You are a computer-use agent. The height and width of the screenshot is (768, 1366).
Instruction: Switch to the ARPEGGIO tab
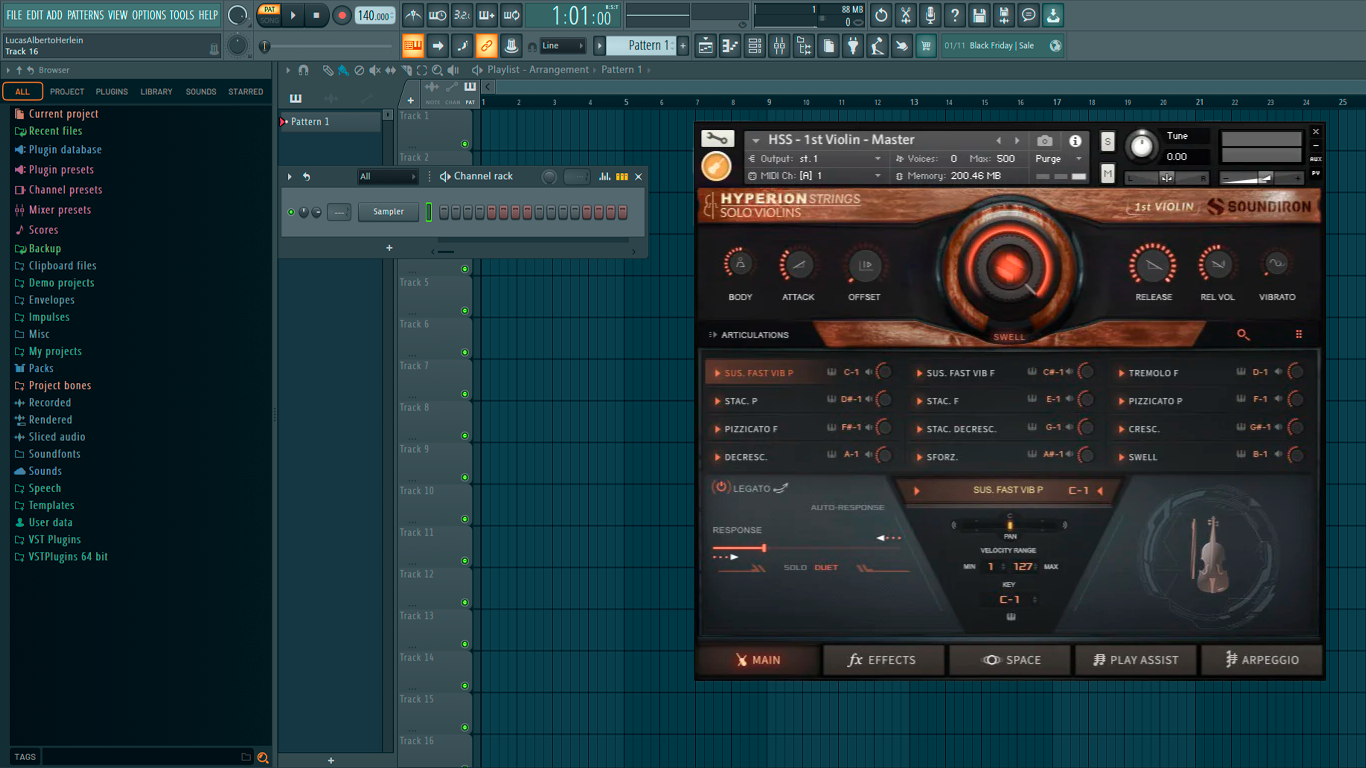(x=1262, y=660)
